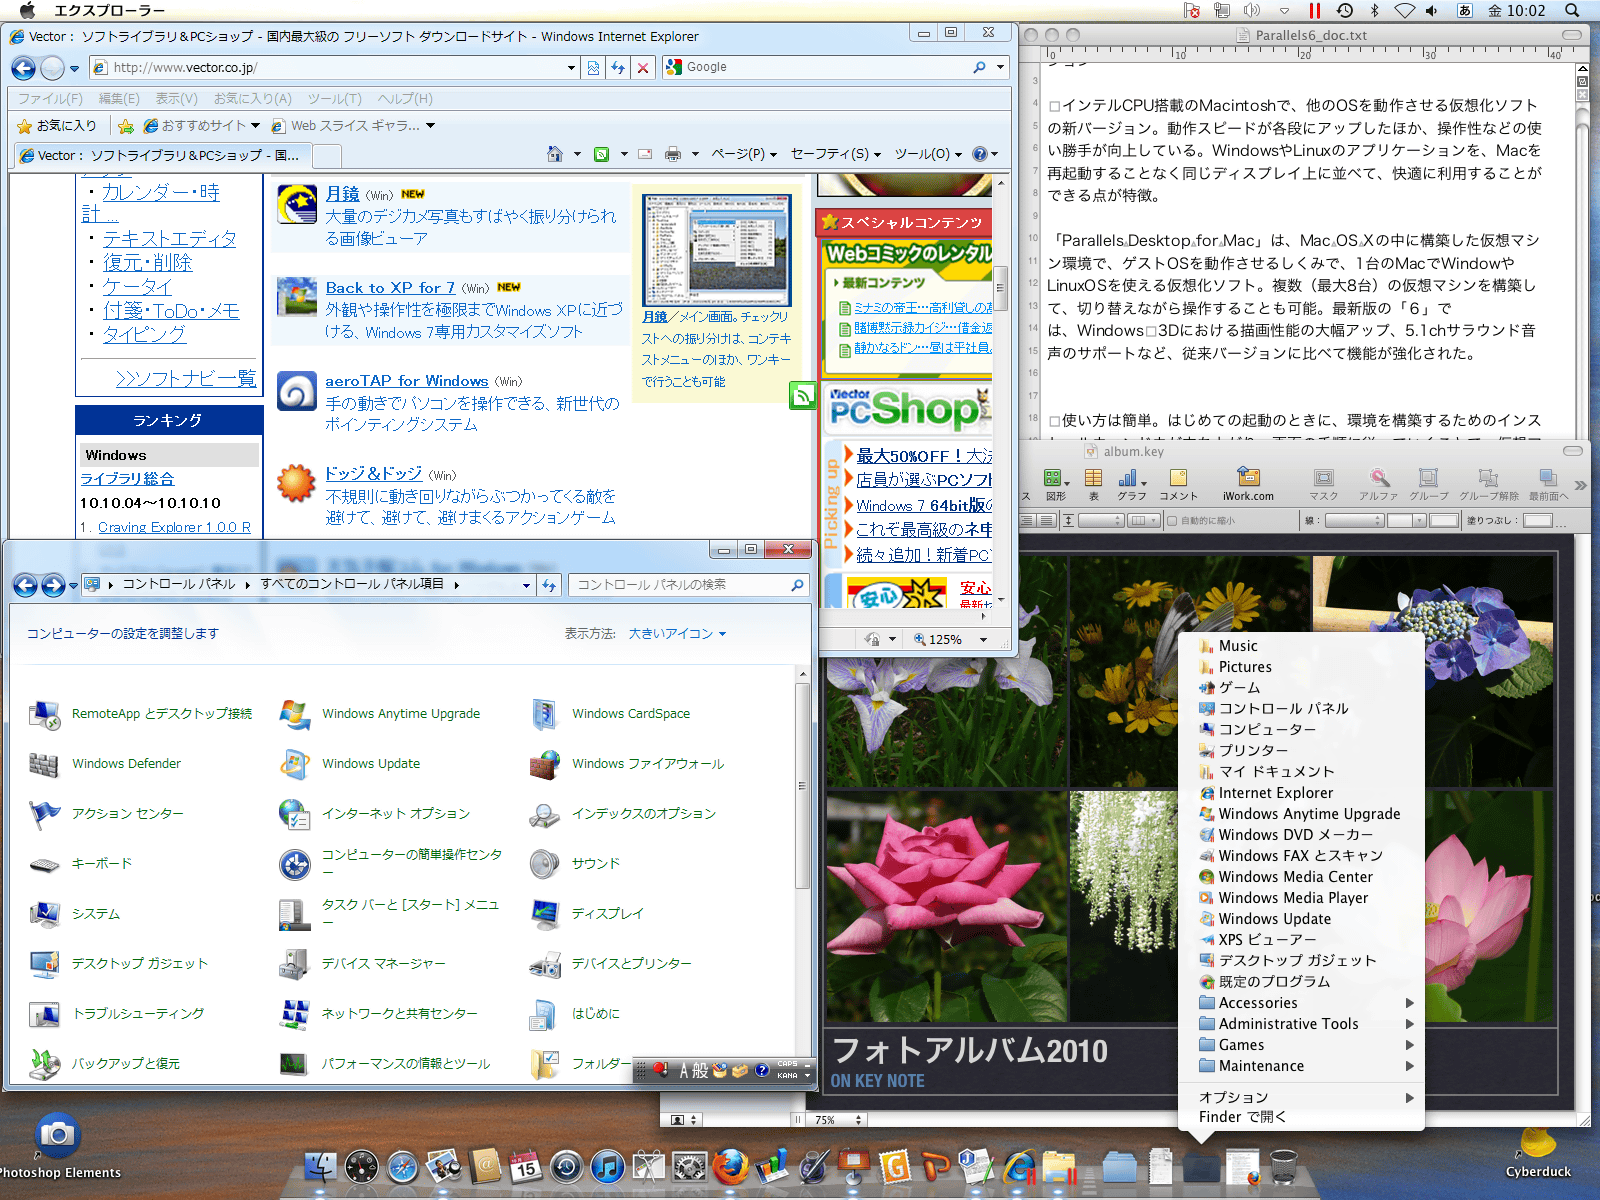Open ディスプレイ in Control Panel
1600x1200 pixels.
(587, 914)
